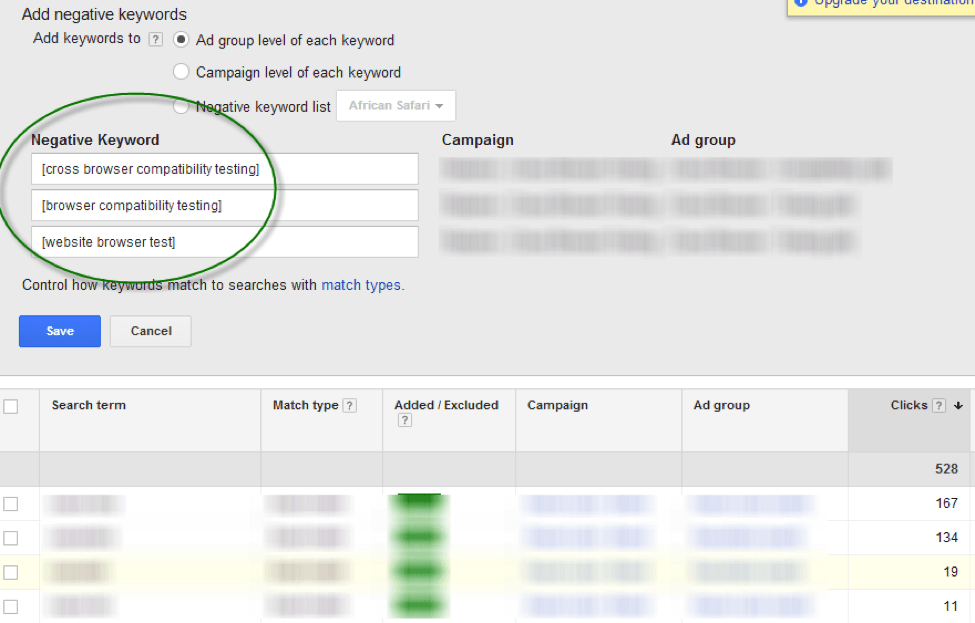Image resolution: width=975 pixels, height=623 pixels.
Task: Click the Added / Excluded help icon
Action: click(x=405, y=420)
